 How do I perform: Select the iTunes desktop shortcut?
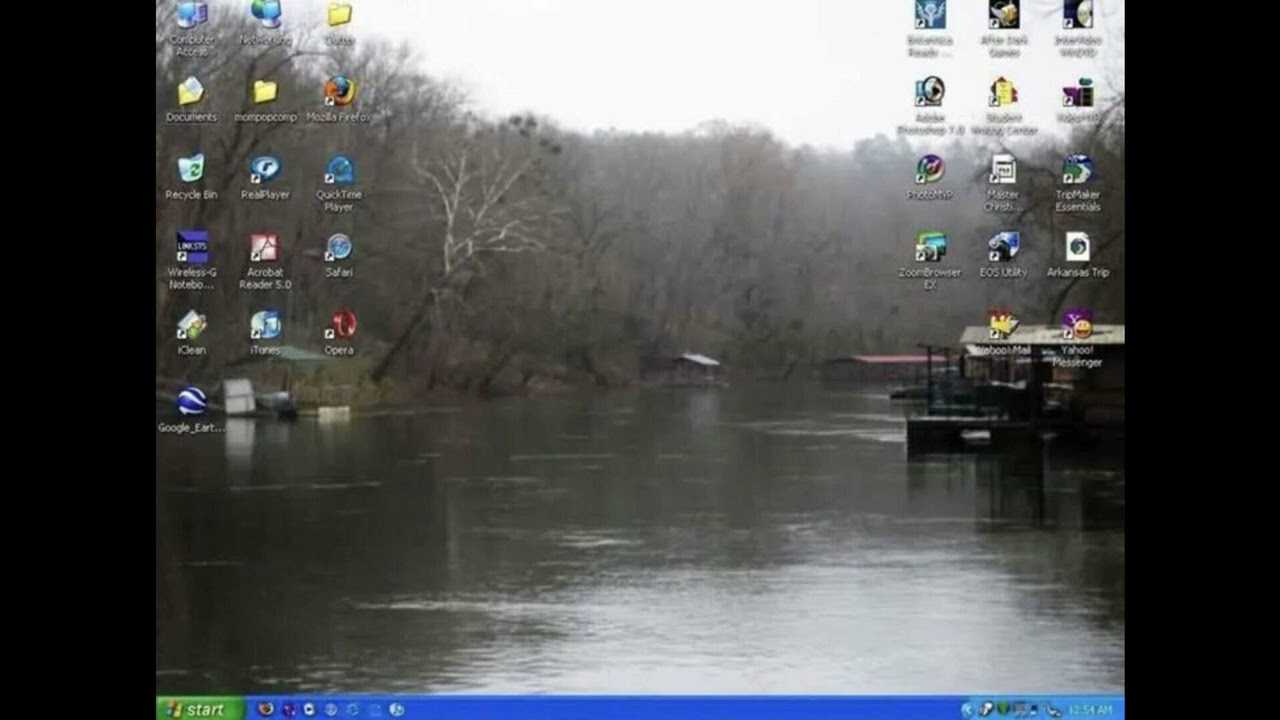265,332
